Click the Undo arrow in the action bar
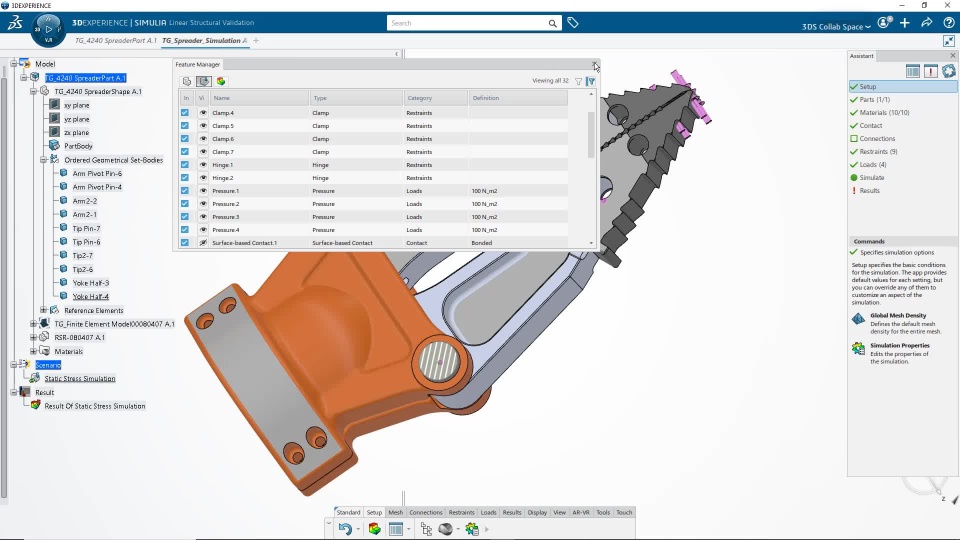The width and height of the screenshot is (960, 540). (345, 529)
